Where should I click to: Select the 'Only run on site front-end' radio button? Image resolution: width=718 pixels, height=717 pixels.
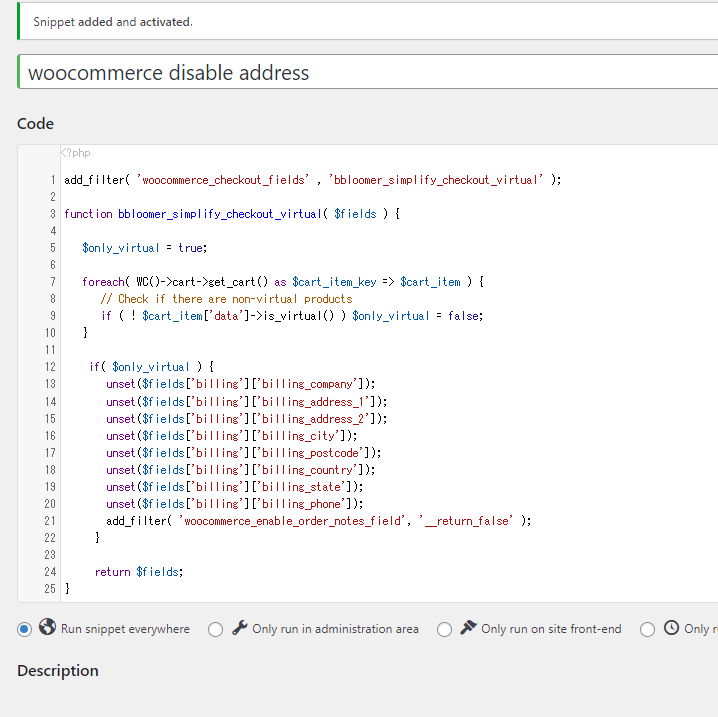point(444,629)
